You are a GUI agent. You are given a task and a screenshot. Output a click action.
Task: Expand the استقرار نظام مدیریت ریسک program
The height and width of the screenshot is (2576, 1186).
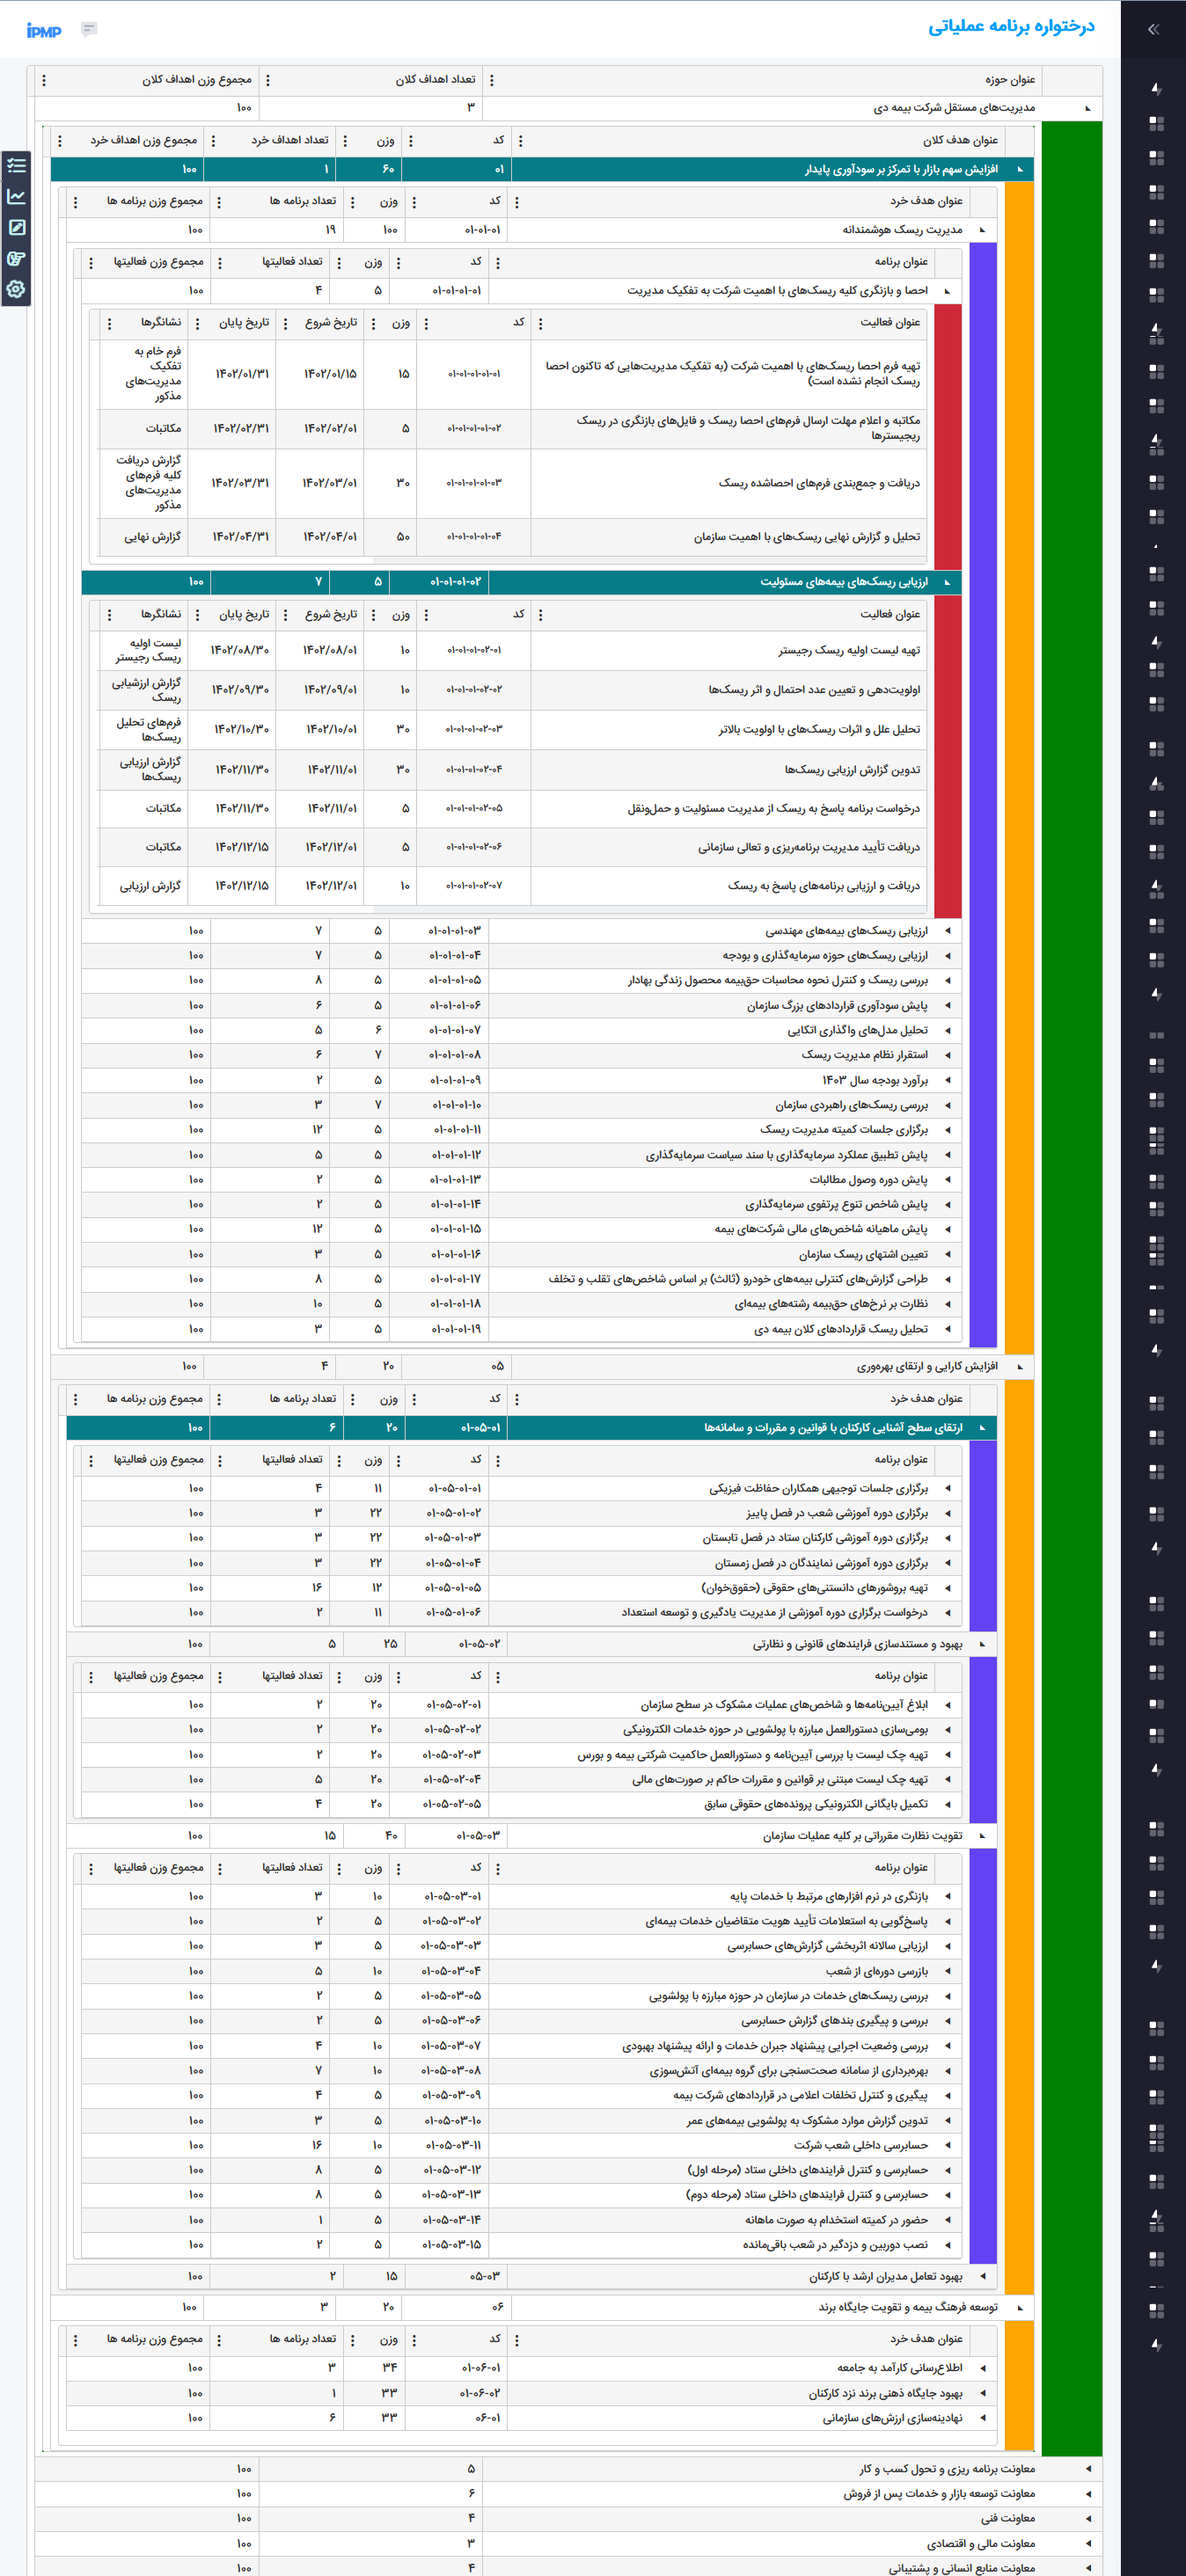[x=947, y=1055]
